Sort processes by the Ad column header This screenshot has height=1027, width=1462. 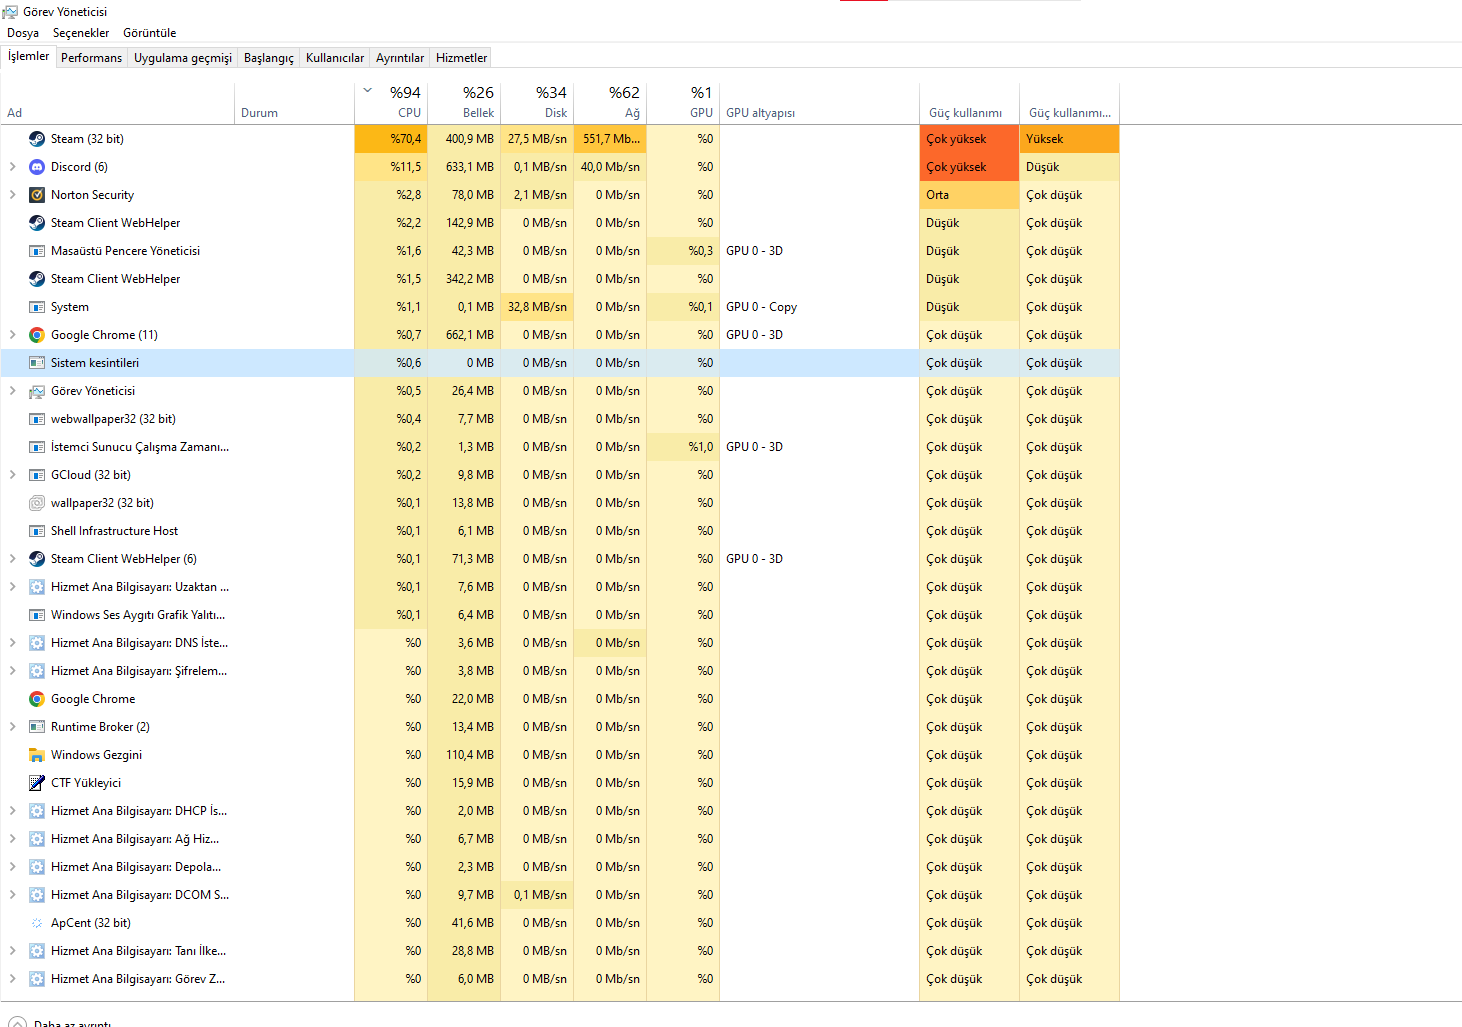pyautogui.click(x=118, y=103)
